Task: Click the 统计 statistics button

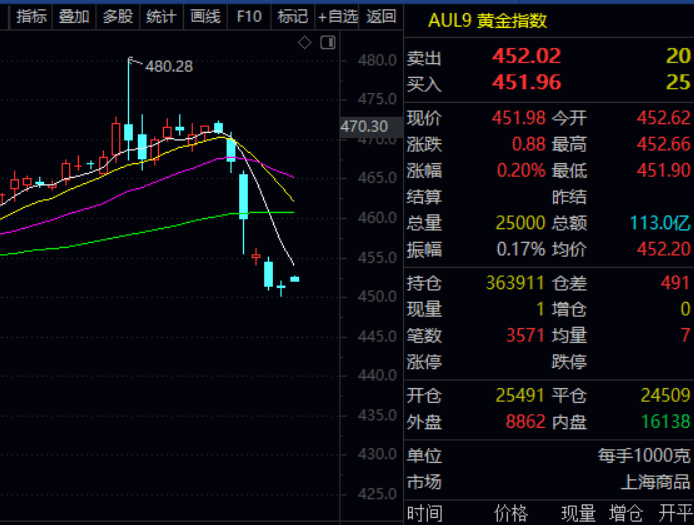Action: coord(160,16)
